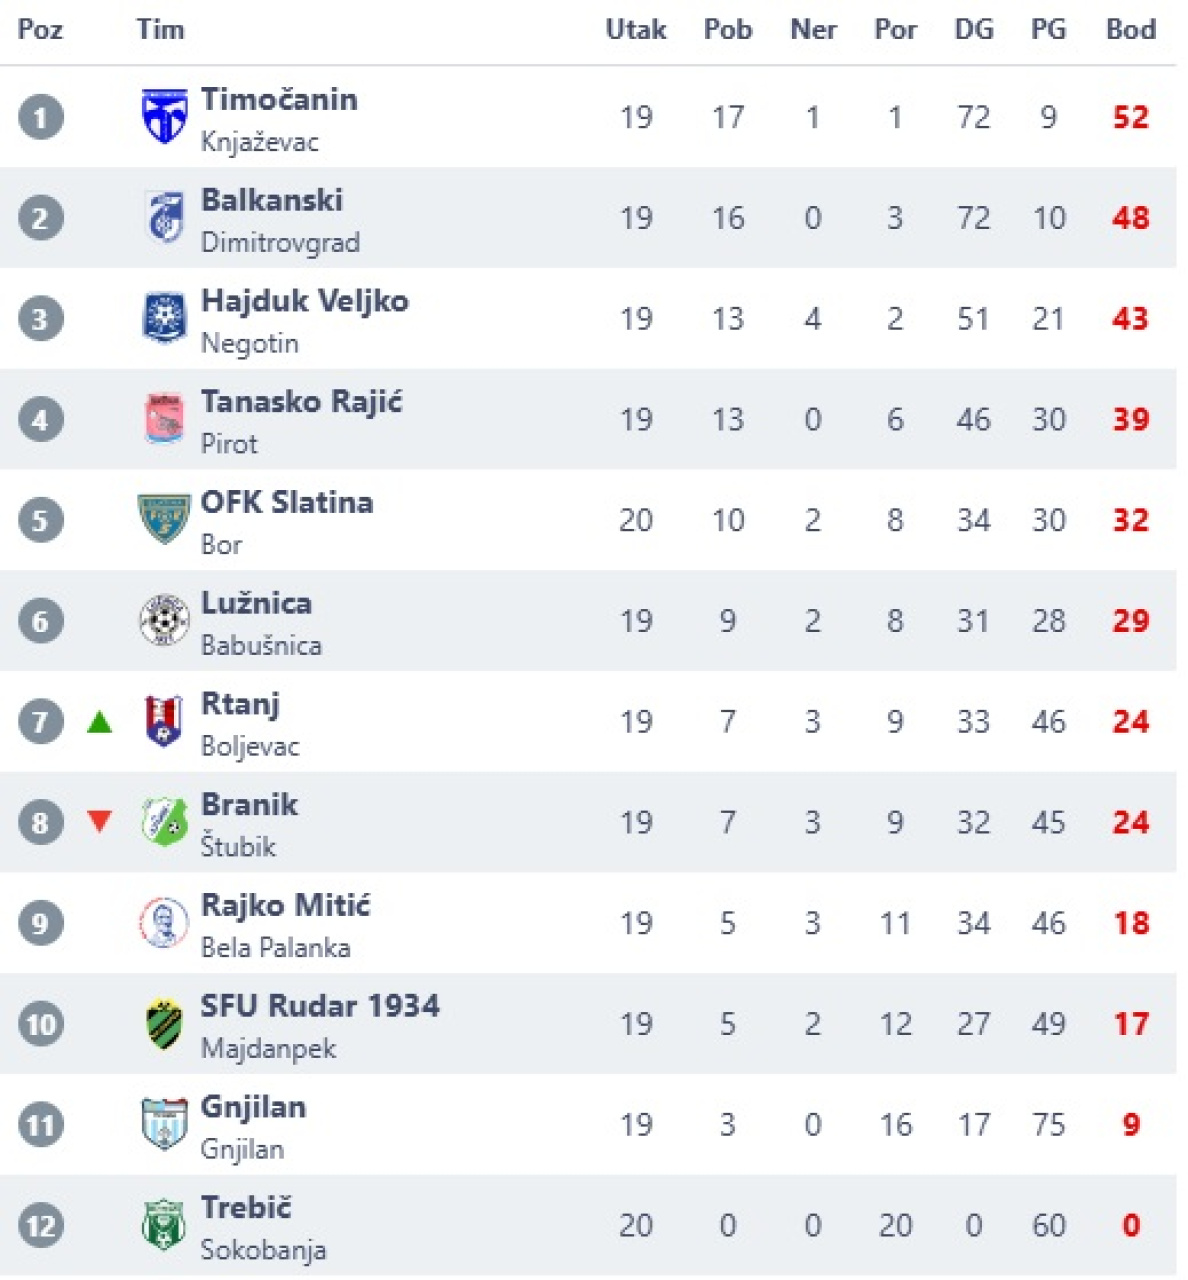This screenshot has width=1188, height=1280.
Task: Open the Balkanski team name link
Action: 272,200
